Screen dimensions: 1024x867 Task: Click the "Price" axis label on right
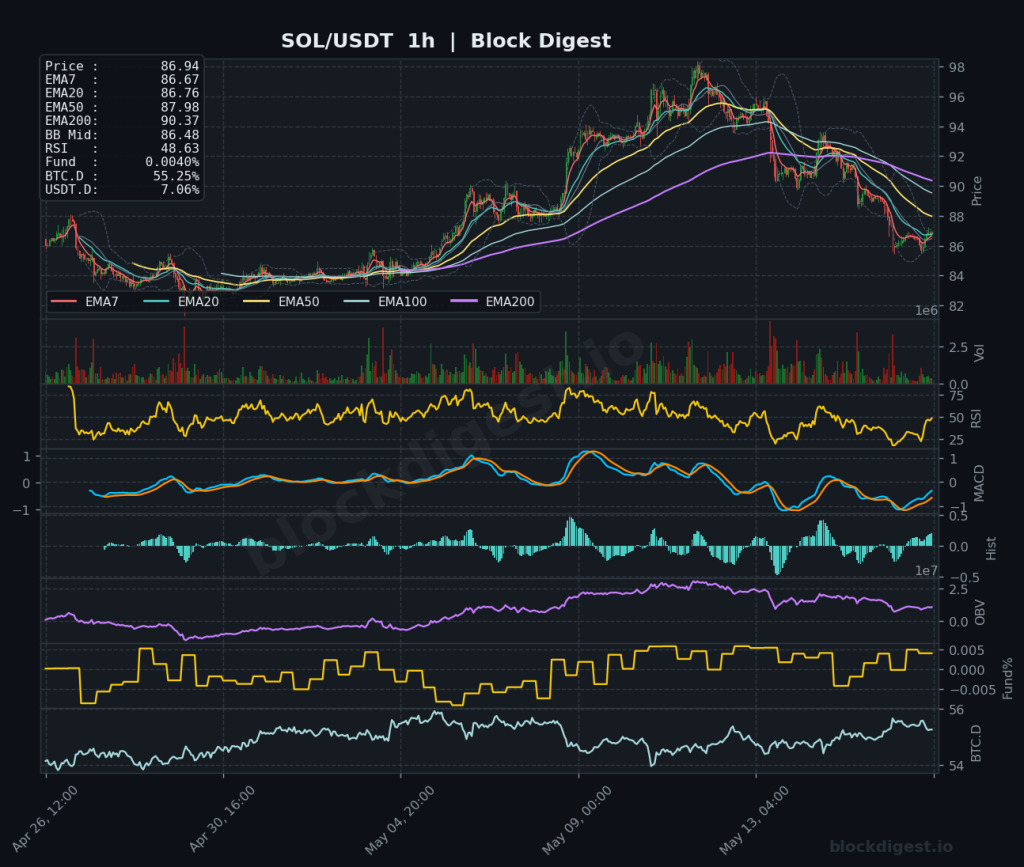pyautogui.click(x=977, y=191)
